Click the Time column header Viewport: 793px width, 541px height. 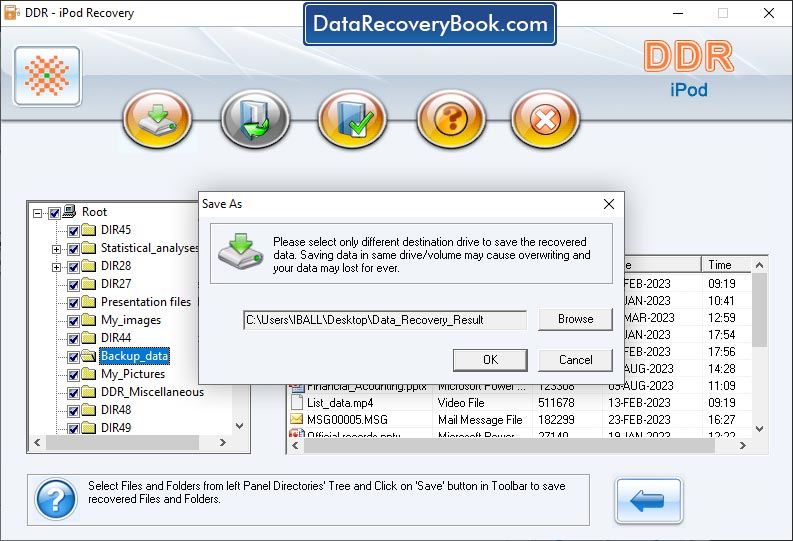[x=727, y=264]
